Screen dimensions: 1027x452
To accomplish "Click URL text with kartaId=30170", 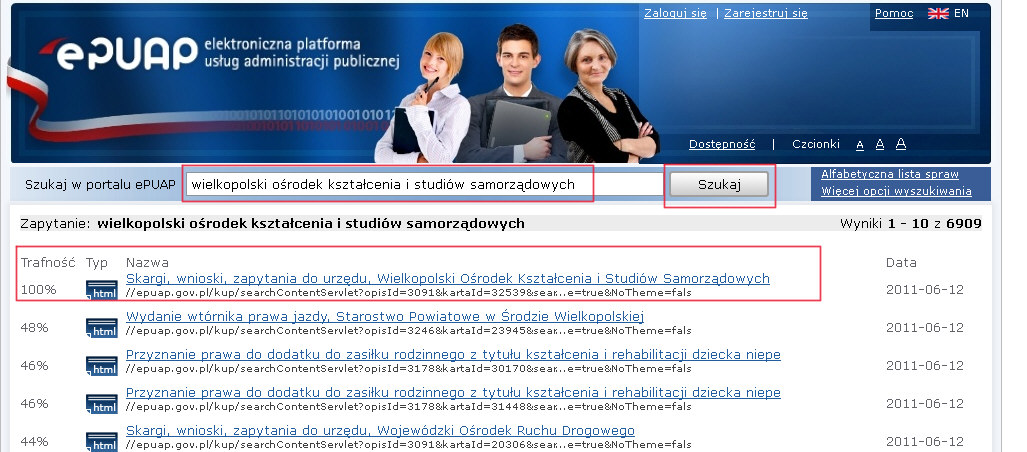I will pos(408,369).
